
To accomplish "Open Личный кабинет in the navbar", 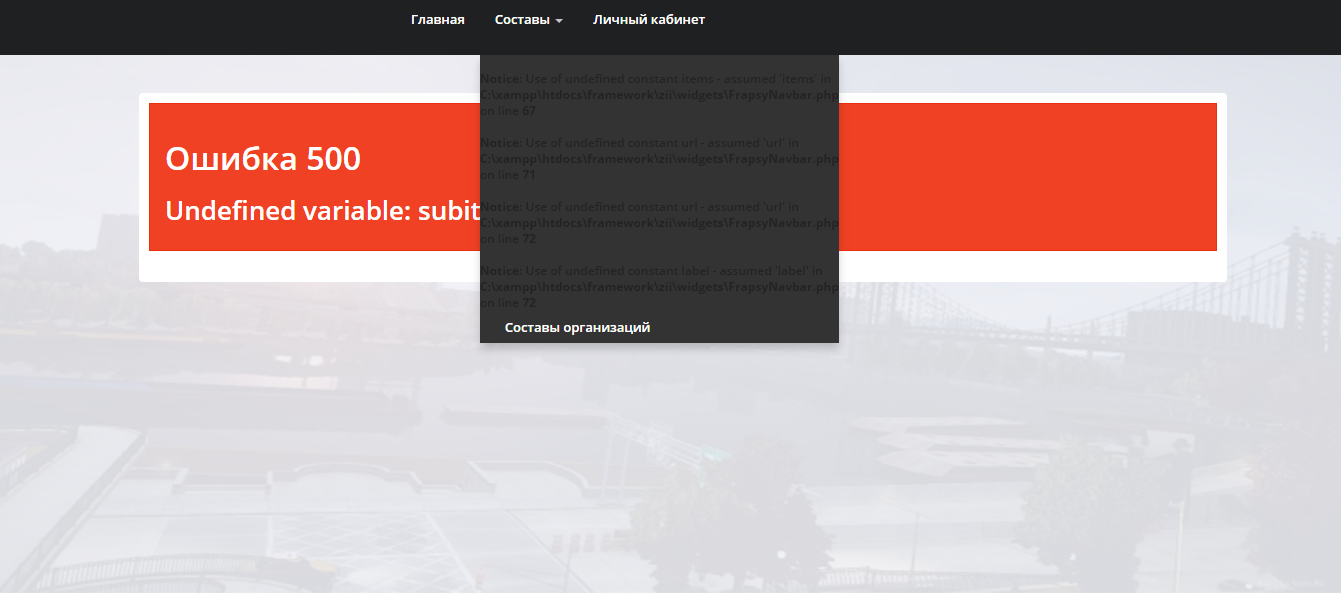I will pos(649,20).
